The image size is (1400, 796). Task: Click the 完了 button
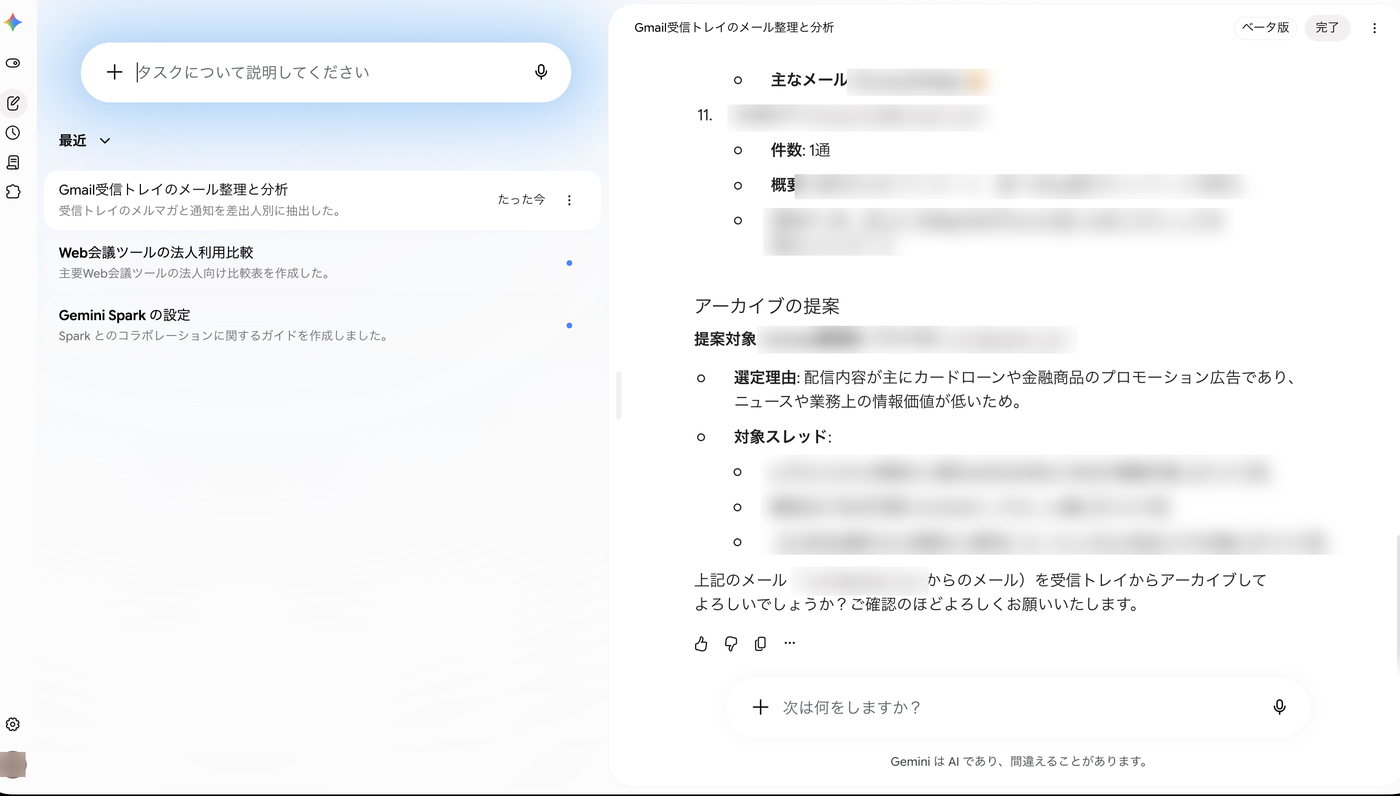coord(1327,28)
